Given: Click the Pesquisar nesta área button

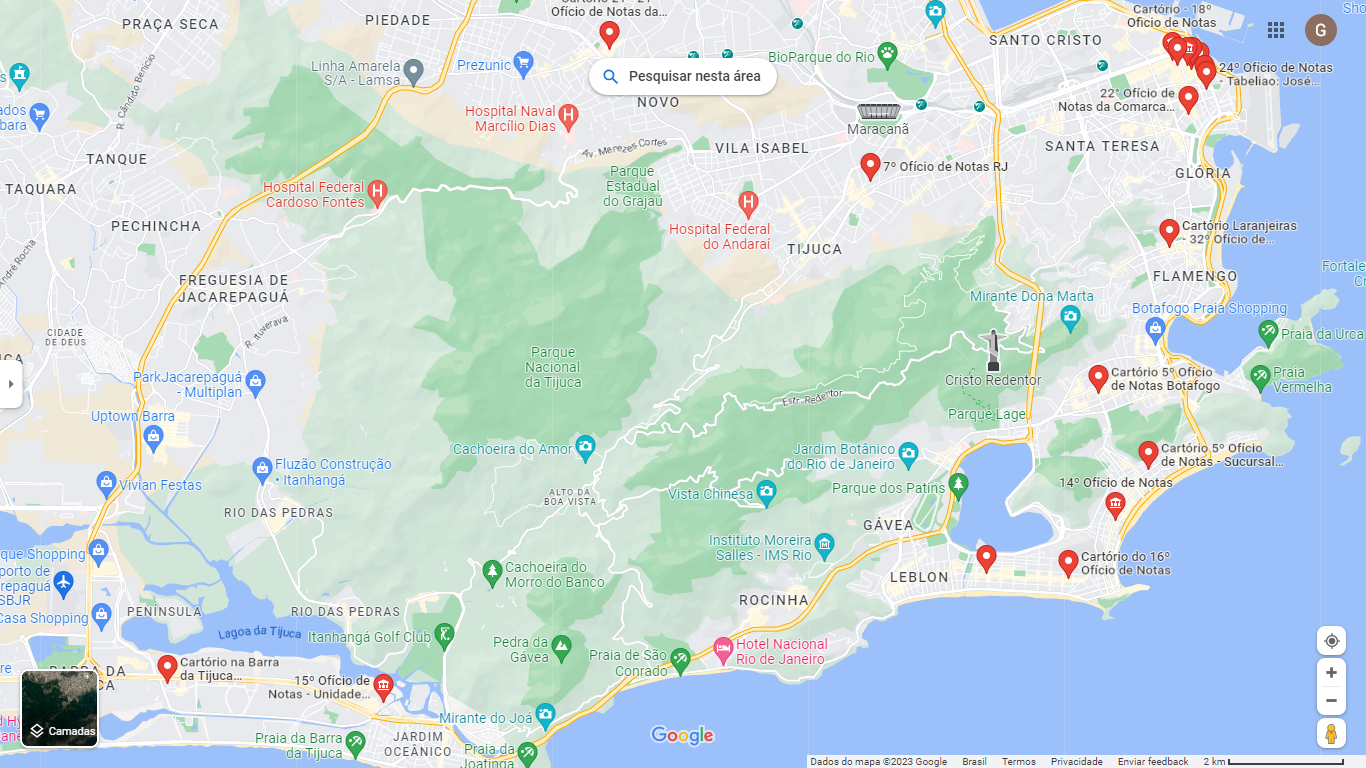Looking at the screenshot, I should (x=683, y=76).
